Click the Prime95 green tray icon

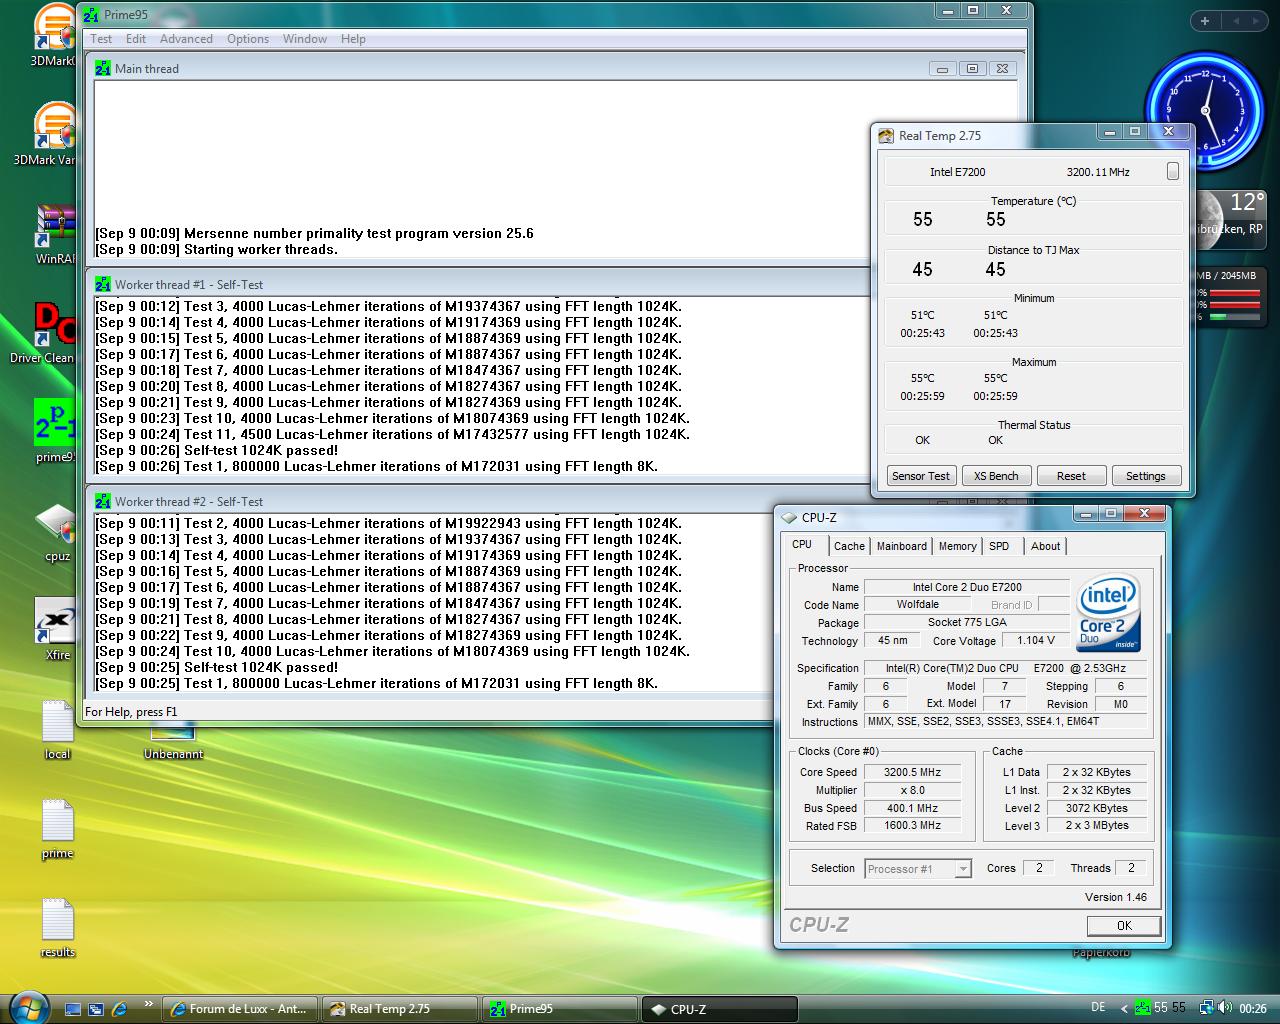1142,1008
